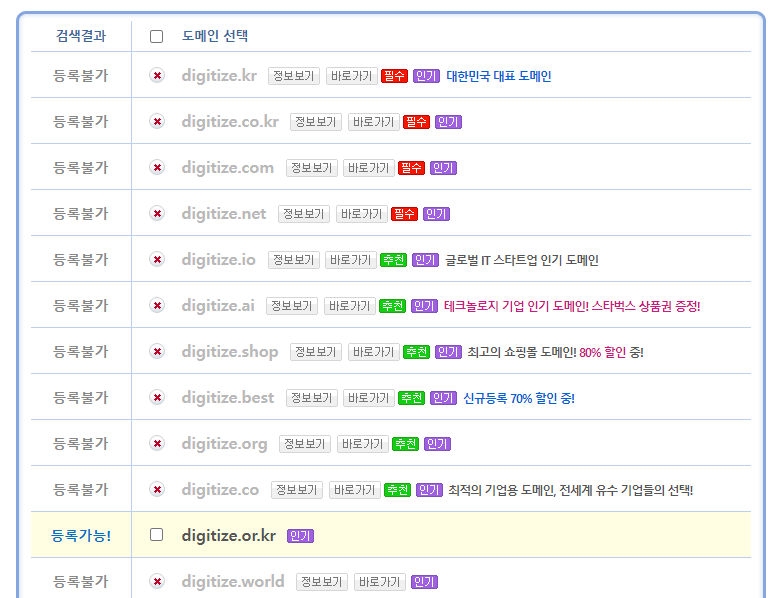Click the red X icon beside digitize.world
The height and width of the screenshot is (598, 784).
coord(157,582)
